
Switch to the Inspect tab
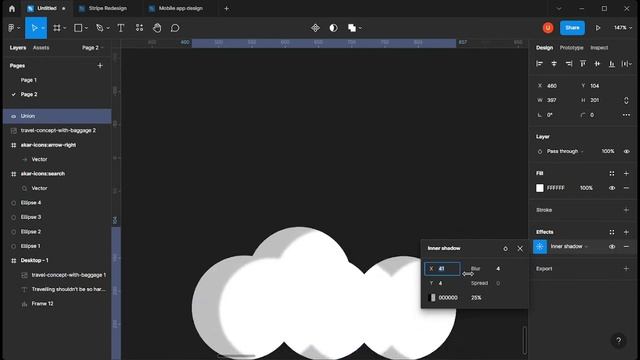(599, 48)
